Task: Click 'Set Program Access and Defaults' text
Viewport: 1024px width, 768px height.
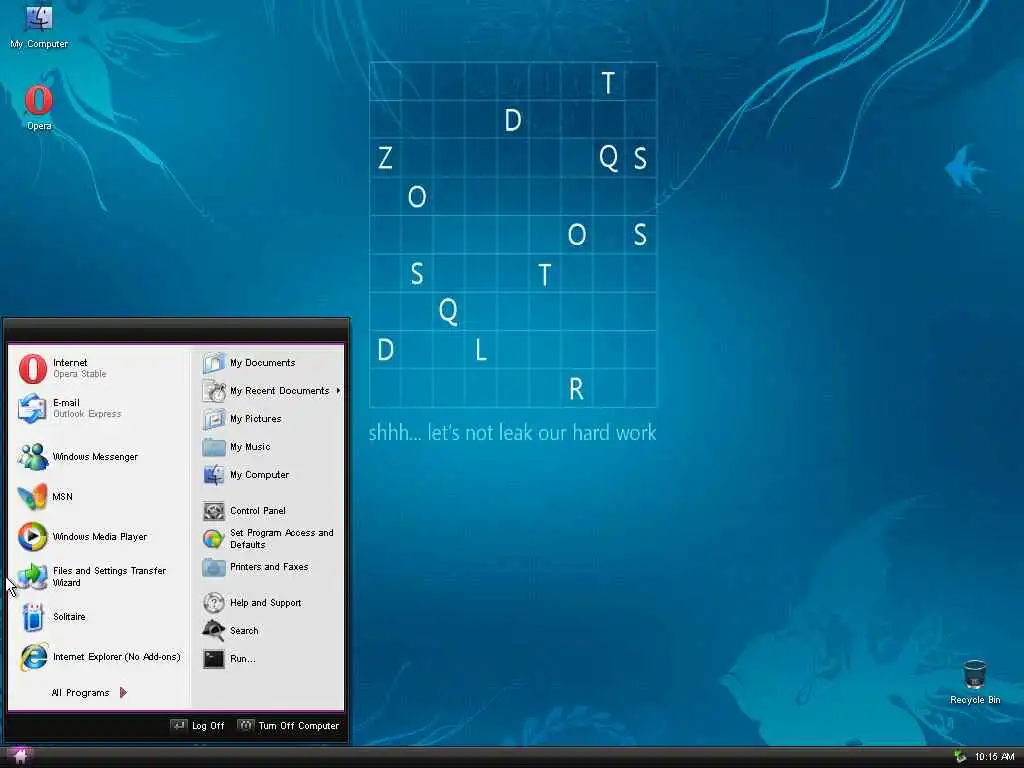Action: point(281,539)
